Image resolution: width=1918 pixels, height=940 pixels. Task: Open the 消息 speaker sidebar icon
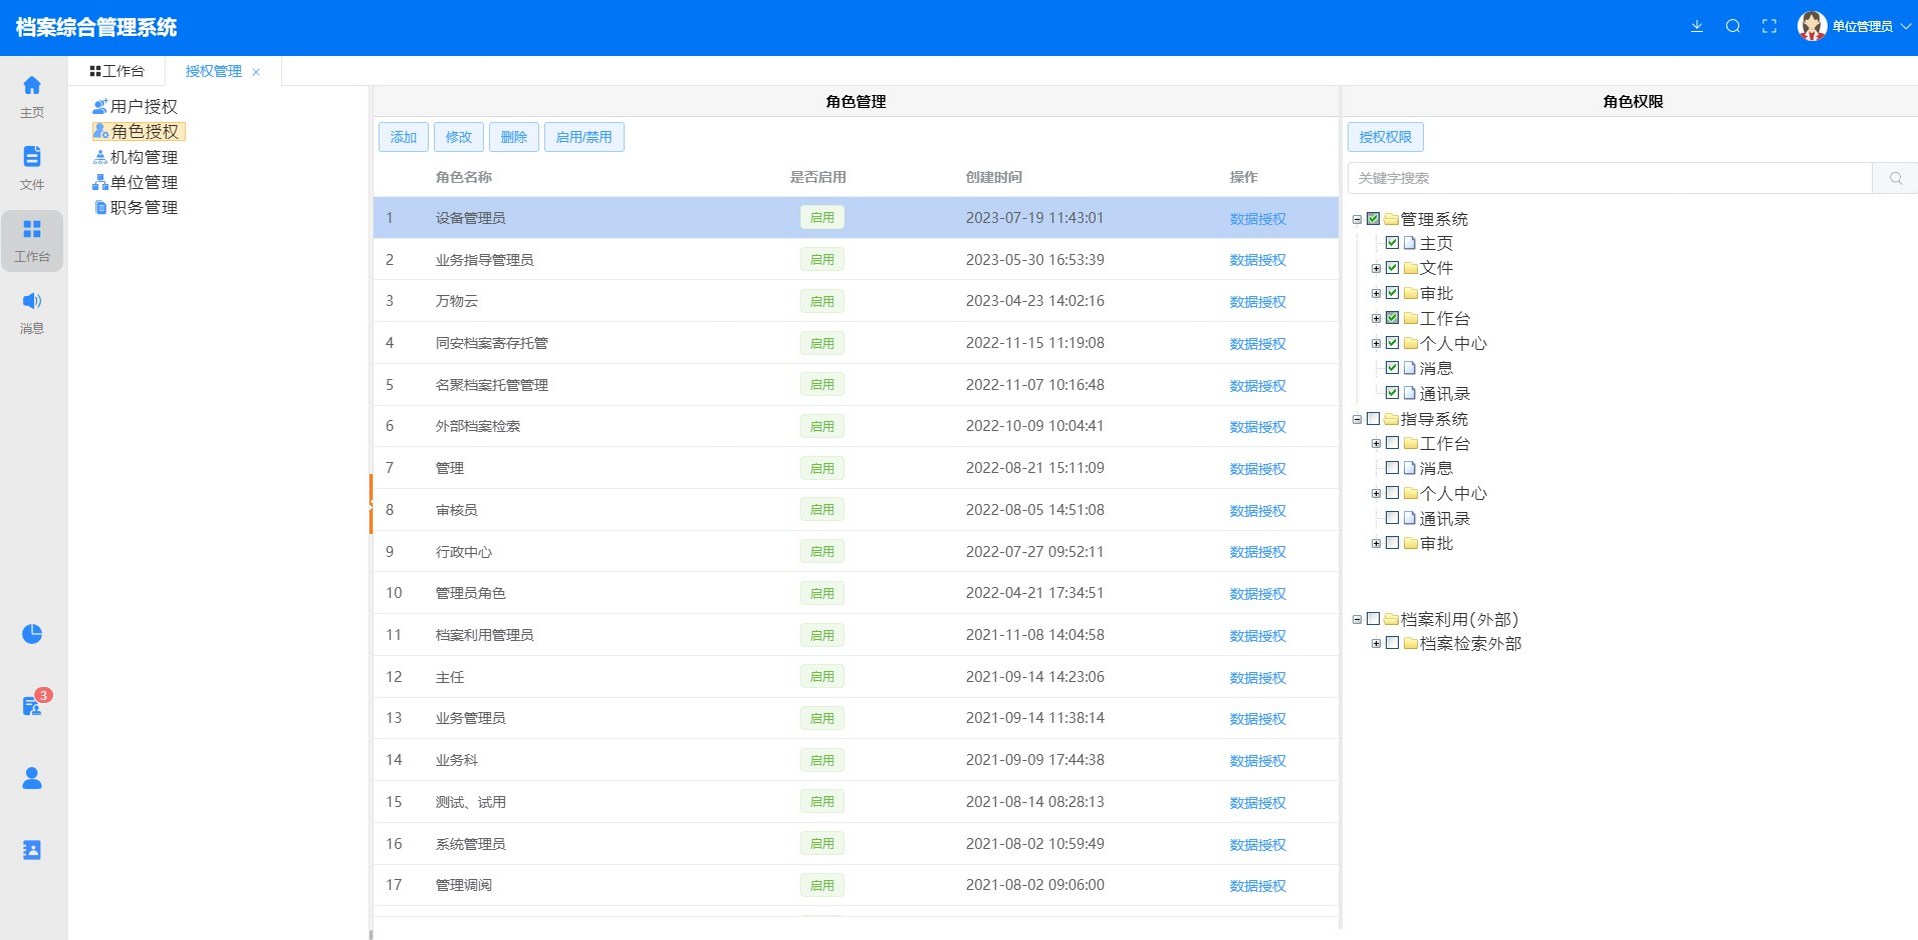pyautogui.click(x=32, y=311)
